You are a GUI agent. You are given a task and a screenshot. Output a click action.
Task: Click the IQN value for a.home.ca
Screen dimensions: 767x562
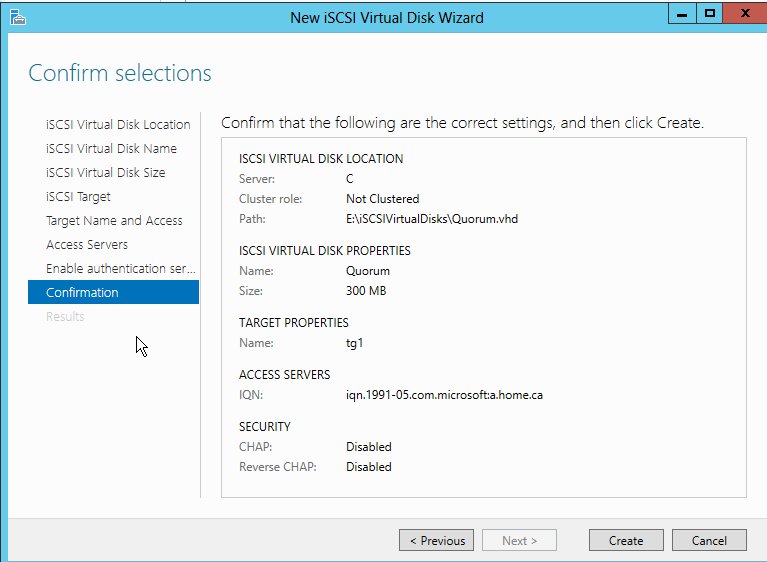pos(444,395)
